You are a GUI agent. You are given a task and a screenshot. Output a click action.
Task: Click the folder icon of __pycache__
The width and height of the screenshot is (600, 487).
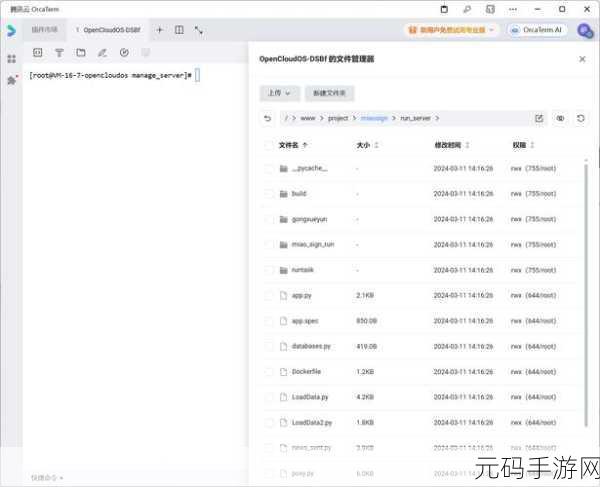coord(284,168)
